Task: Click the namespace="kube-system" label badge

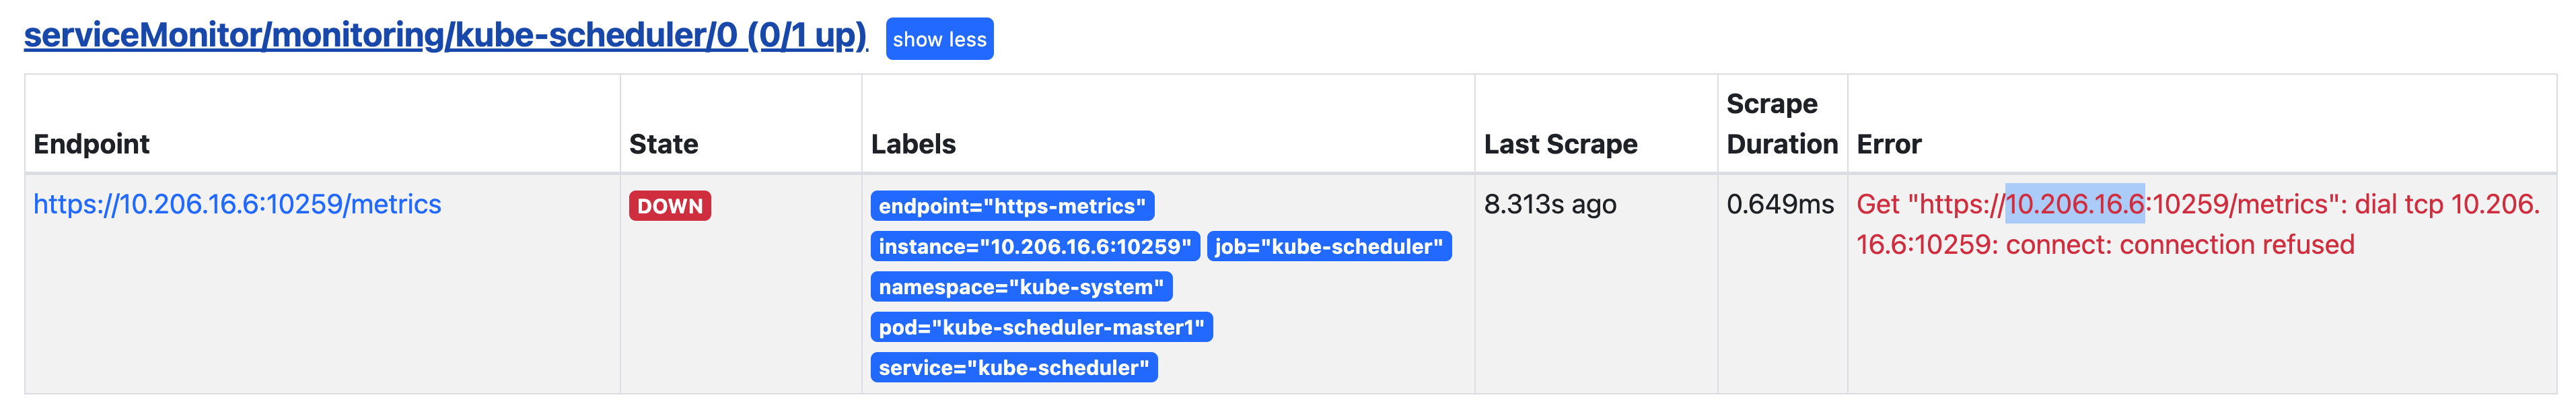Action: (x=1021, y=287)
